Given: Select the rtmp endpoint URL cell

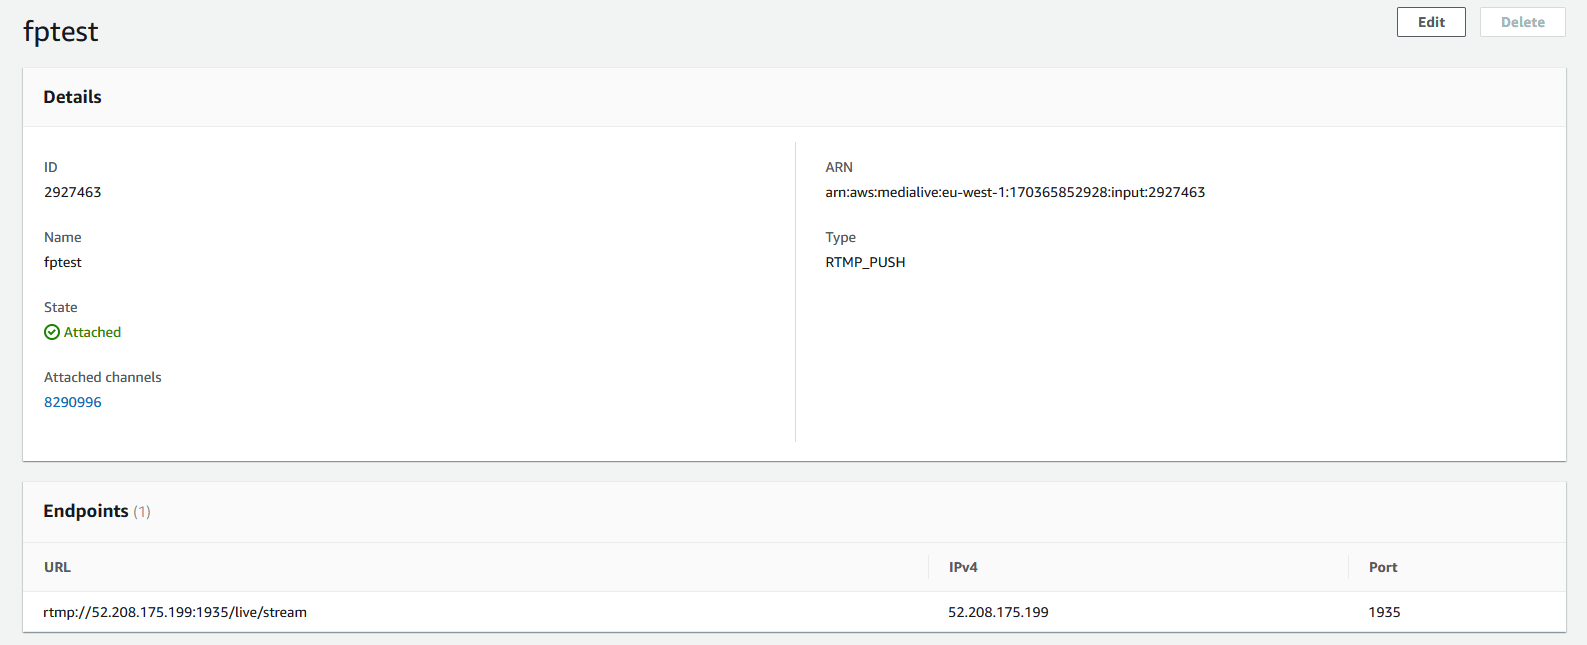Looking at the screenshot, I should click(175, 612).
